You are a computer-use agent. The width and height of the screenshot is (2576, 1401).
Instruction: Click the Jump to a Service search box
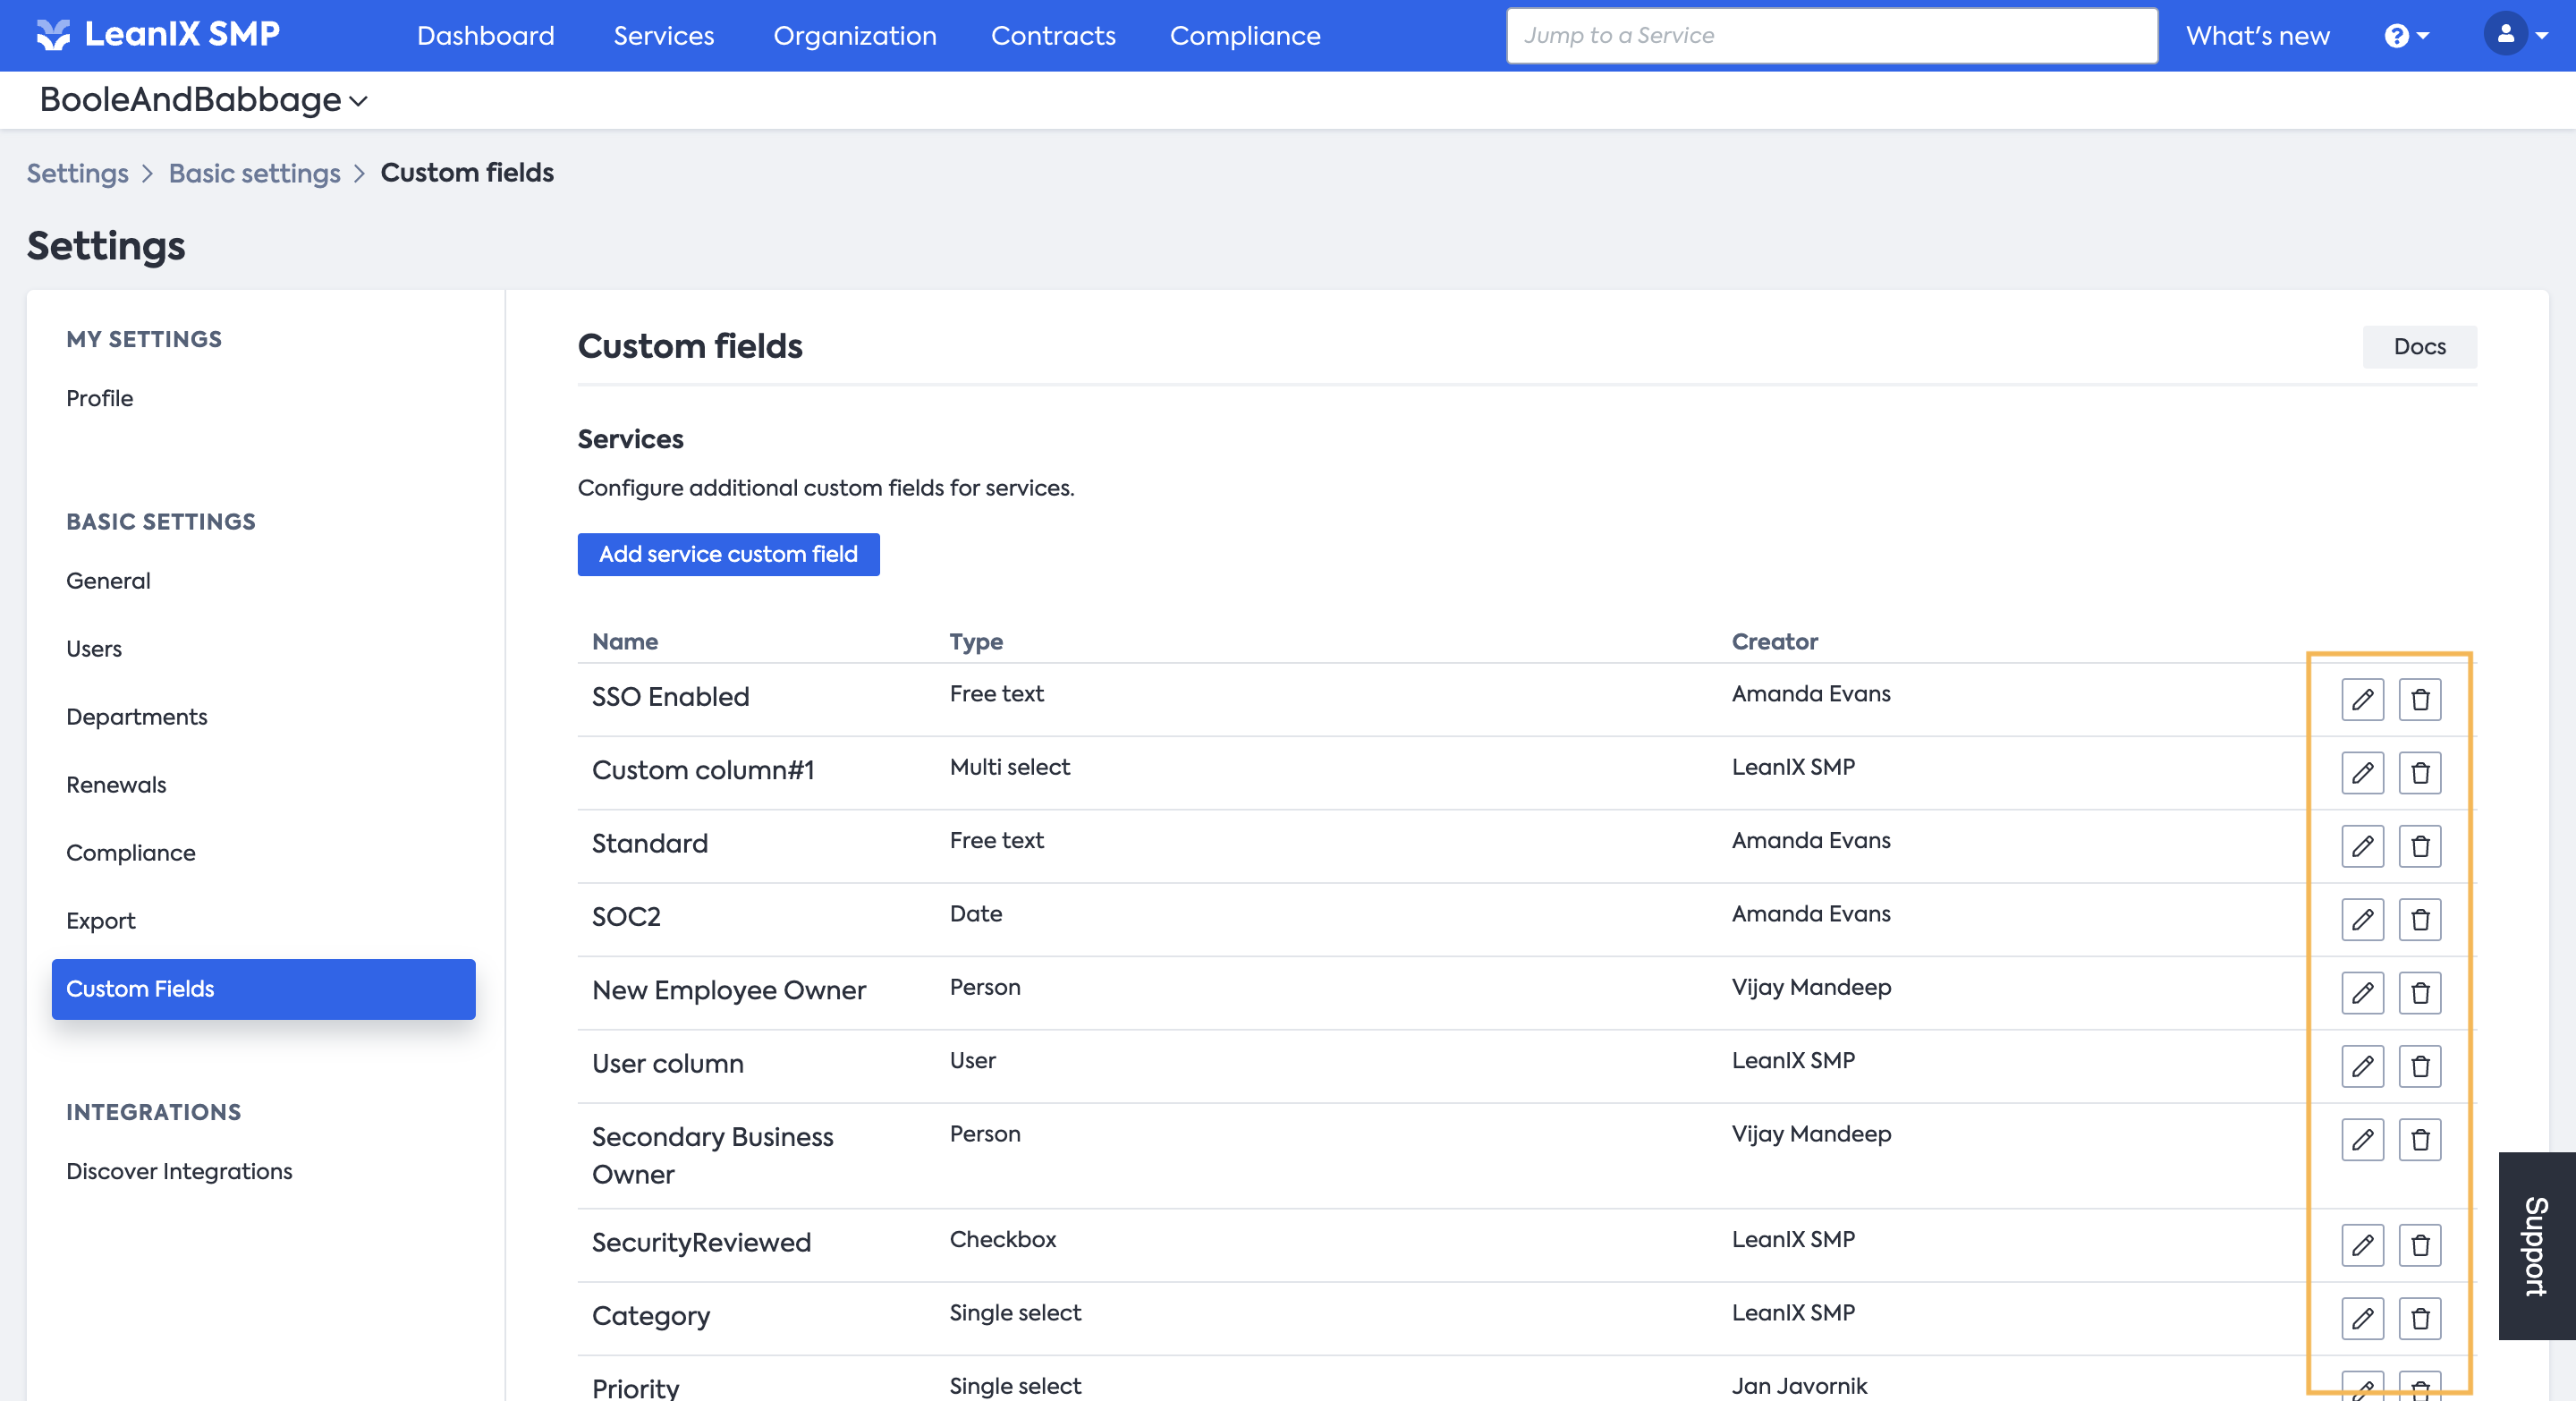click(1830, 36)
